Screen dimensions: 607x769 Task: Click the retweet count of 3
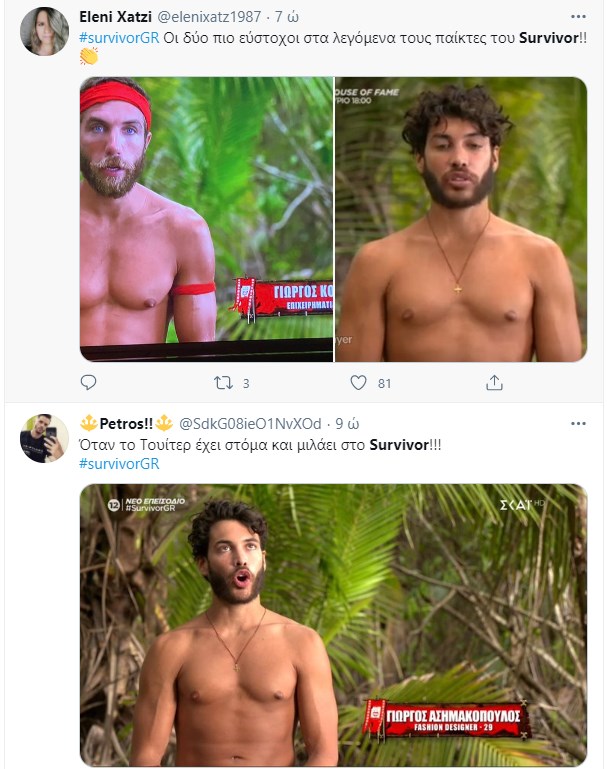point(246,383)
